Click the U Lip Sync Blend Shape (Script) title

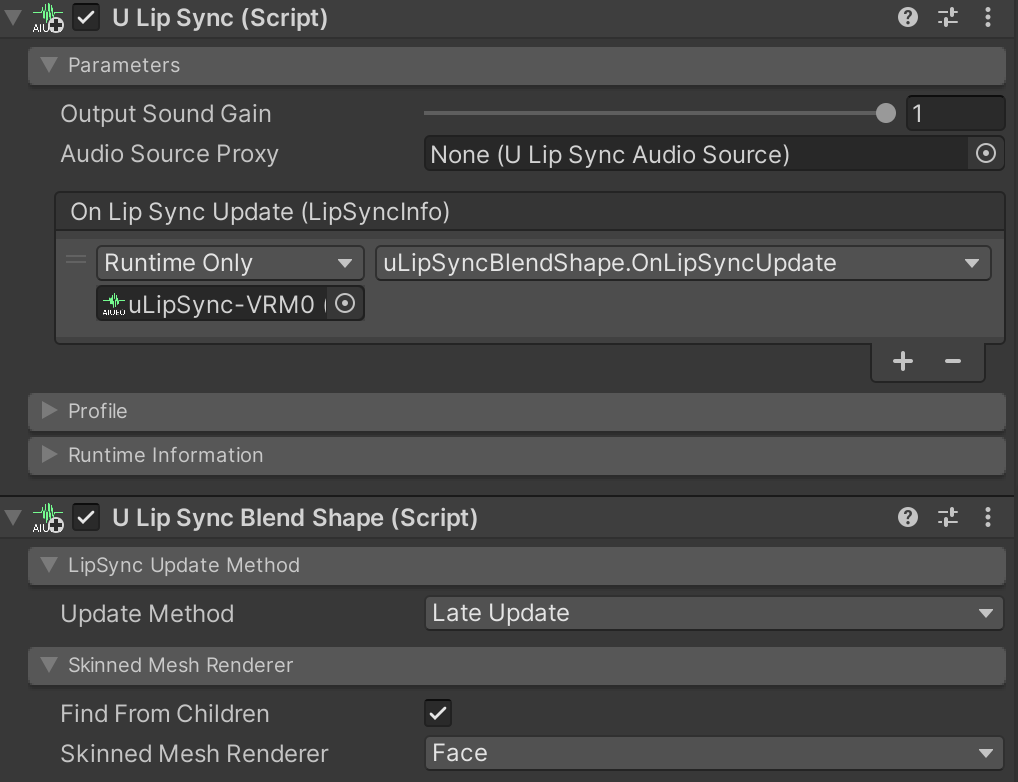point(295,518)
